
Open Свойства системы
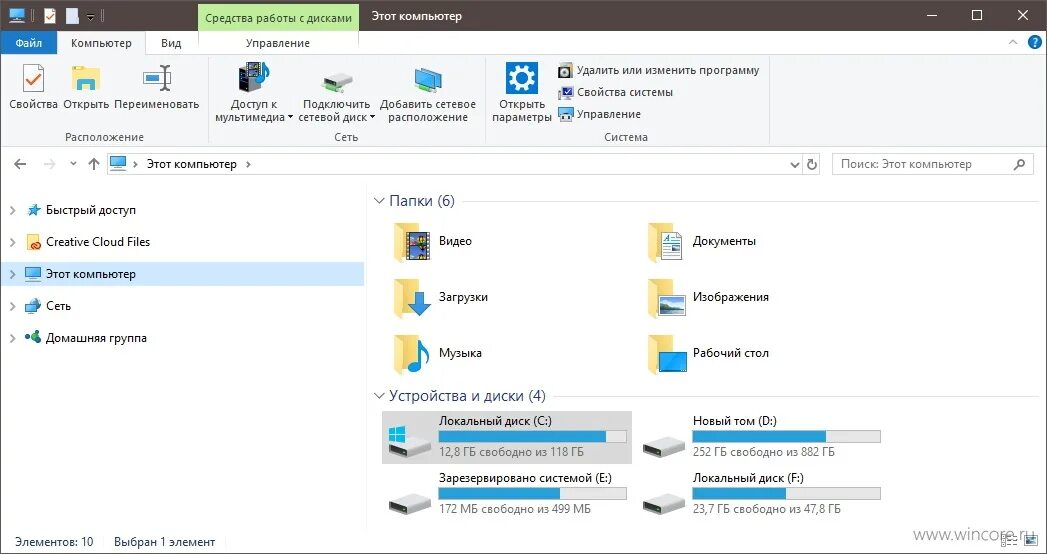coord(616,92)
